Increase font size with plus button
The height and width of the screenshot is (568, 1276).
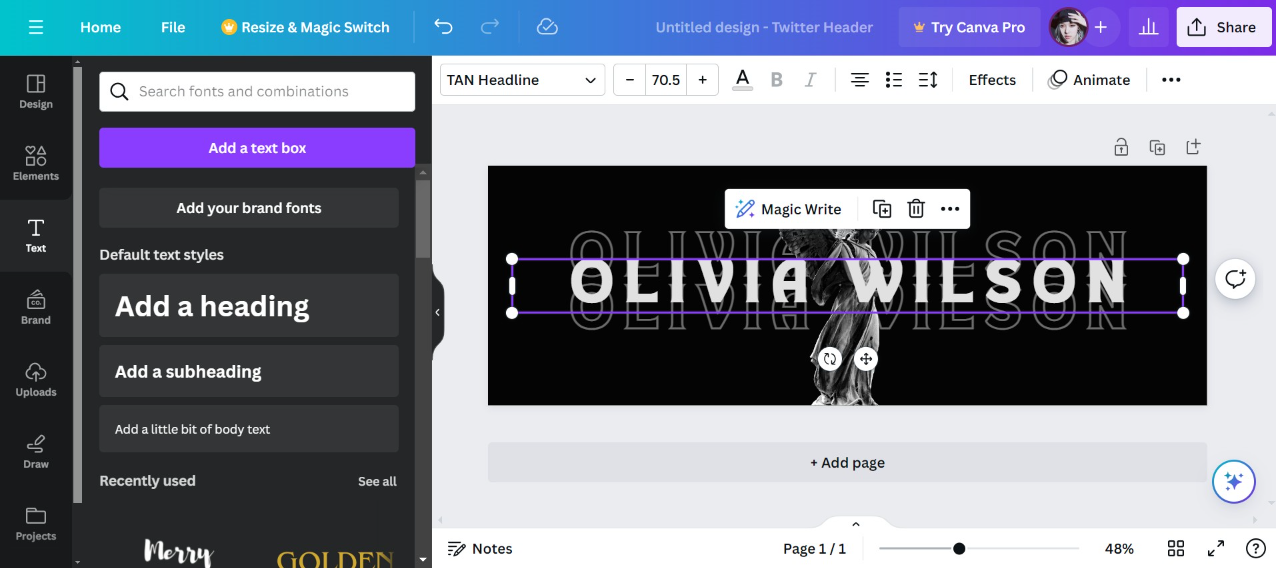(703, 80)
